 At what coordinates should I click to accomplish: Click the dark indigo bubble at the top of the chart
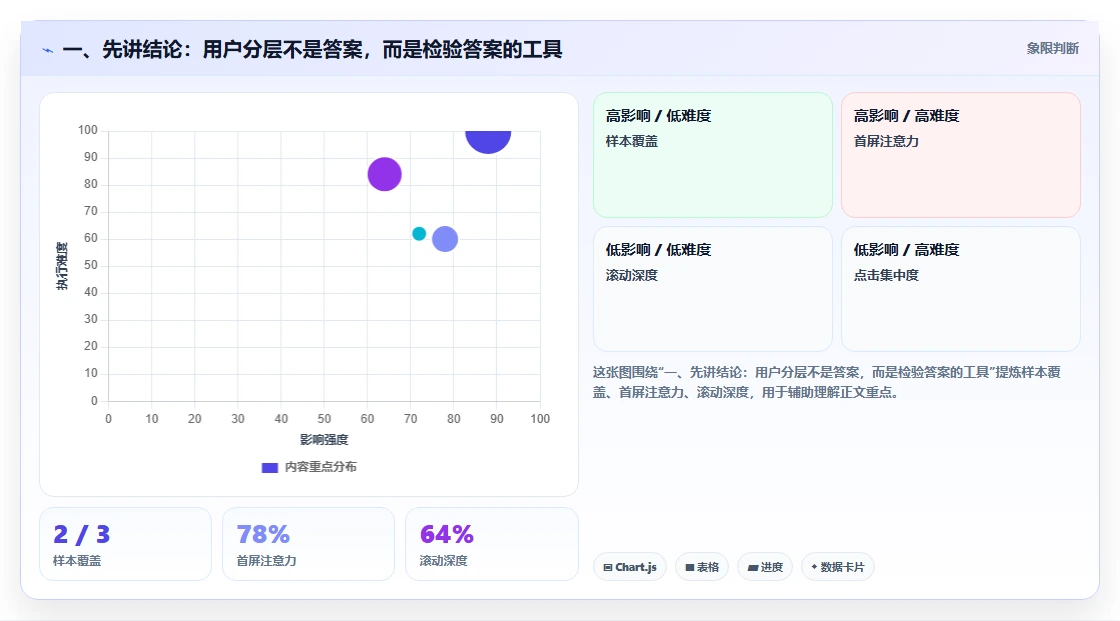tap(489, 141)
